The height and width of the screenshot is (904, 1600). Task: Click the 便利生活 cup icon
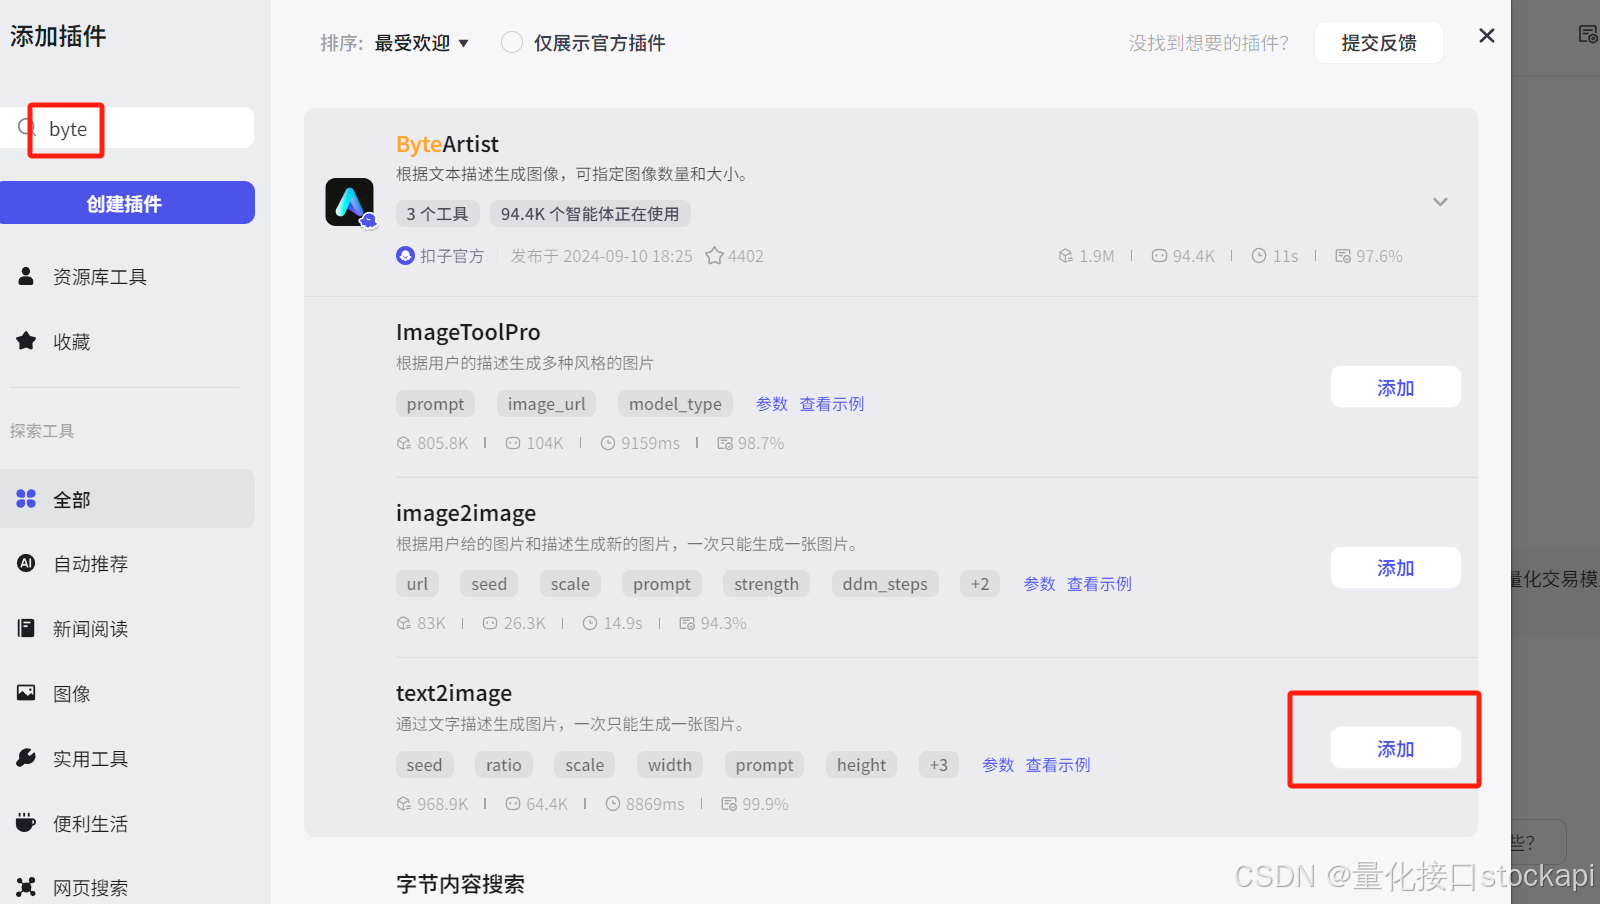pyautogui.click(x=26, y=823)
